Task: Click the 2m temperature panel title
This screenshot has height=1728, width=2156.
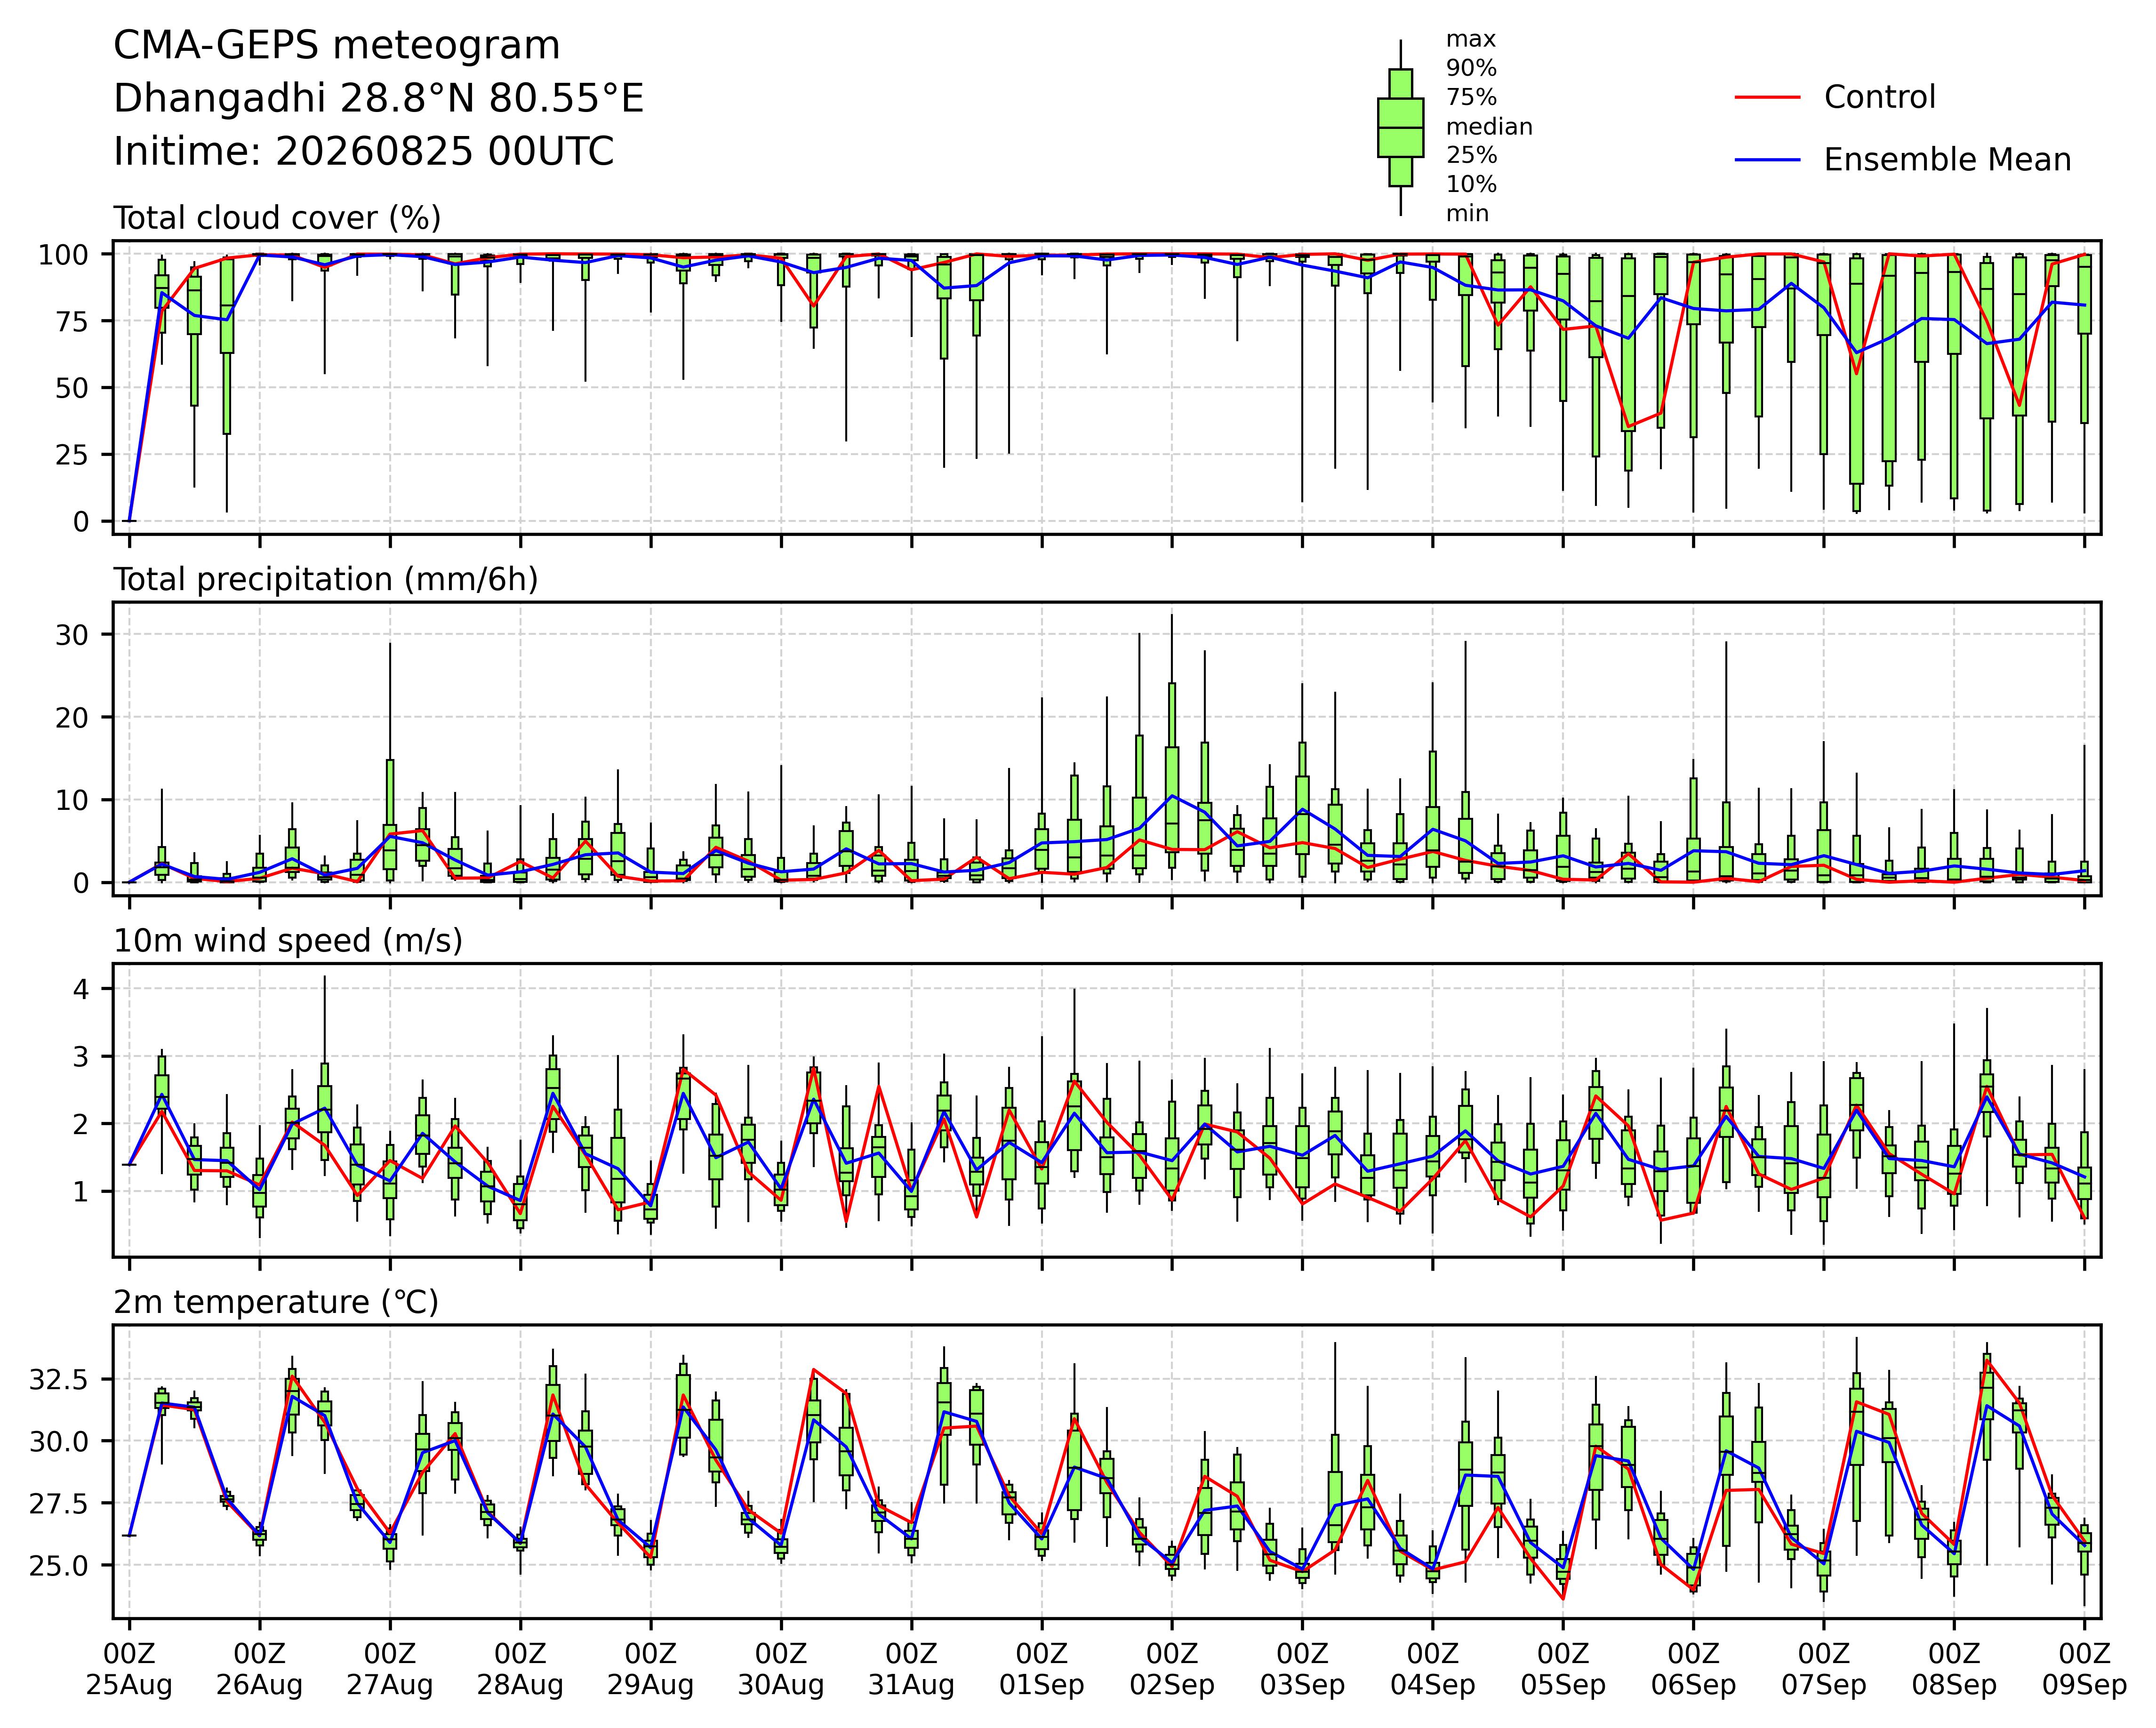Action: coord(276,1302)
